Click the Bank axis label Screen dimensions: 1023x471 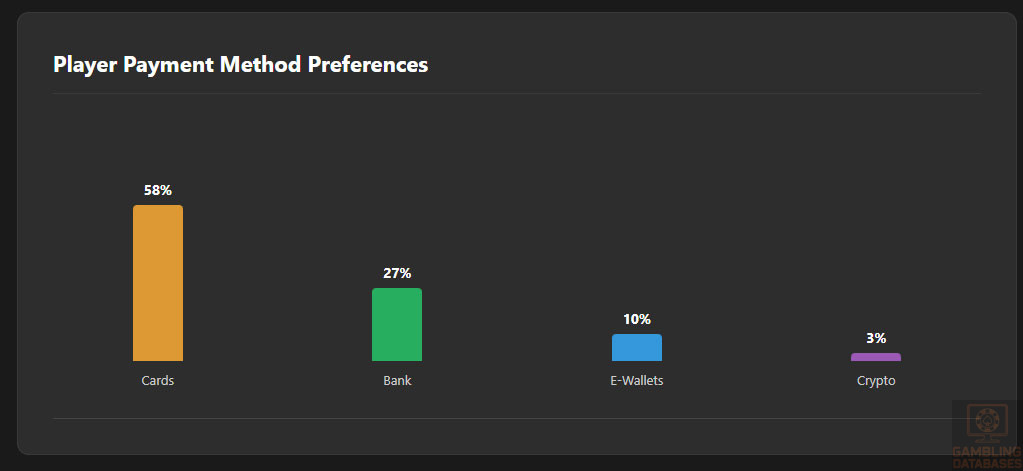click(397, 381)
